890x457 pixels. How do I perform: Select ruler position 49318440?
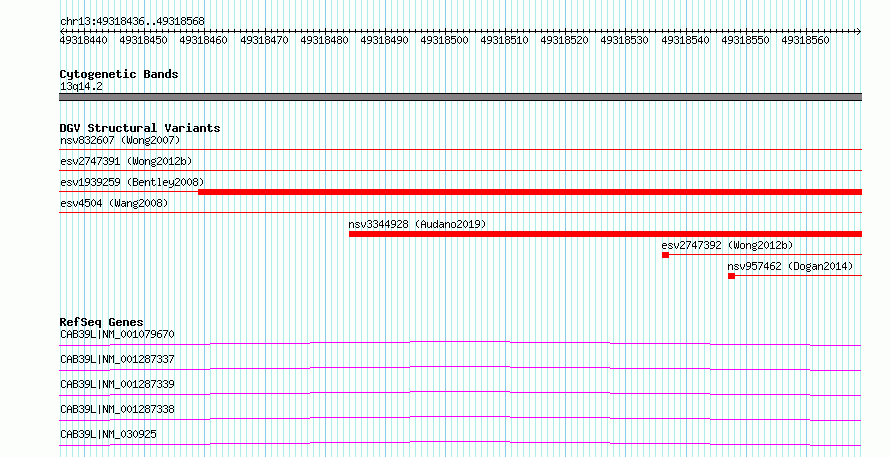[83, 40]
